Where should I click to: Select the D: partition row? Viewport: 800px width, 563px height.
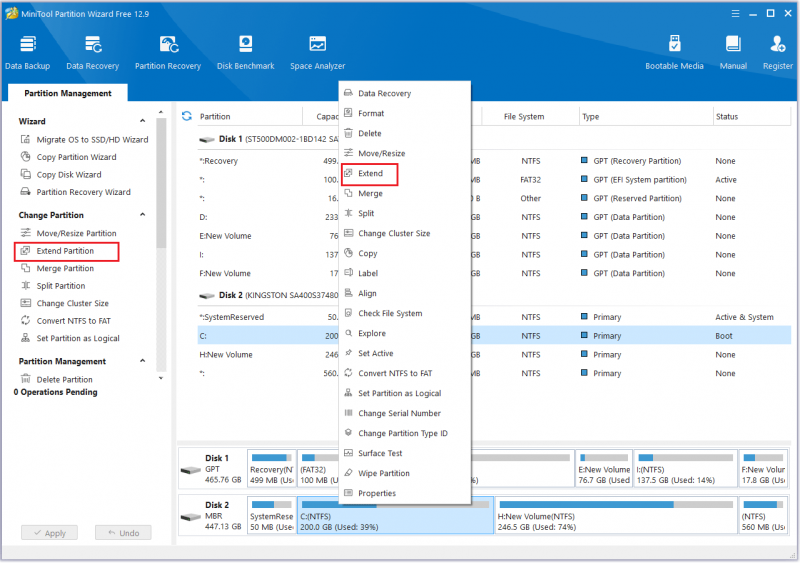click(494, 217)
